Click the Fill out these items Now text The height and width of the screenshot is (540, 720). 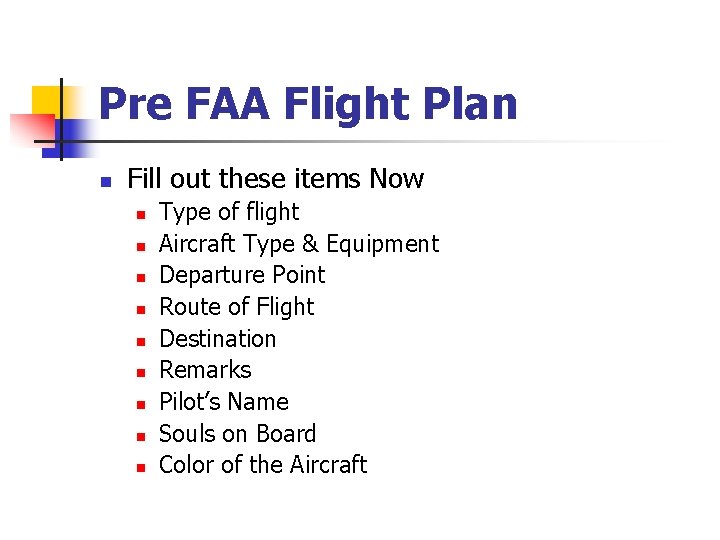click(x=275, y=179)
